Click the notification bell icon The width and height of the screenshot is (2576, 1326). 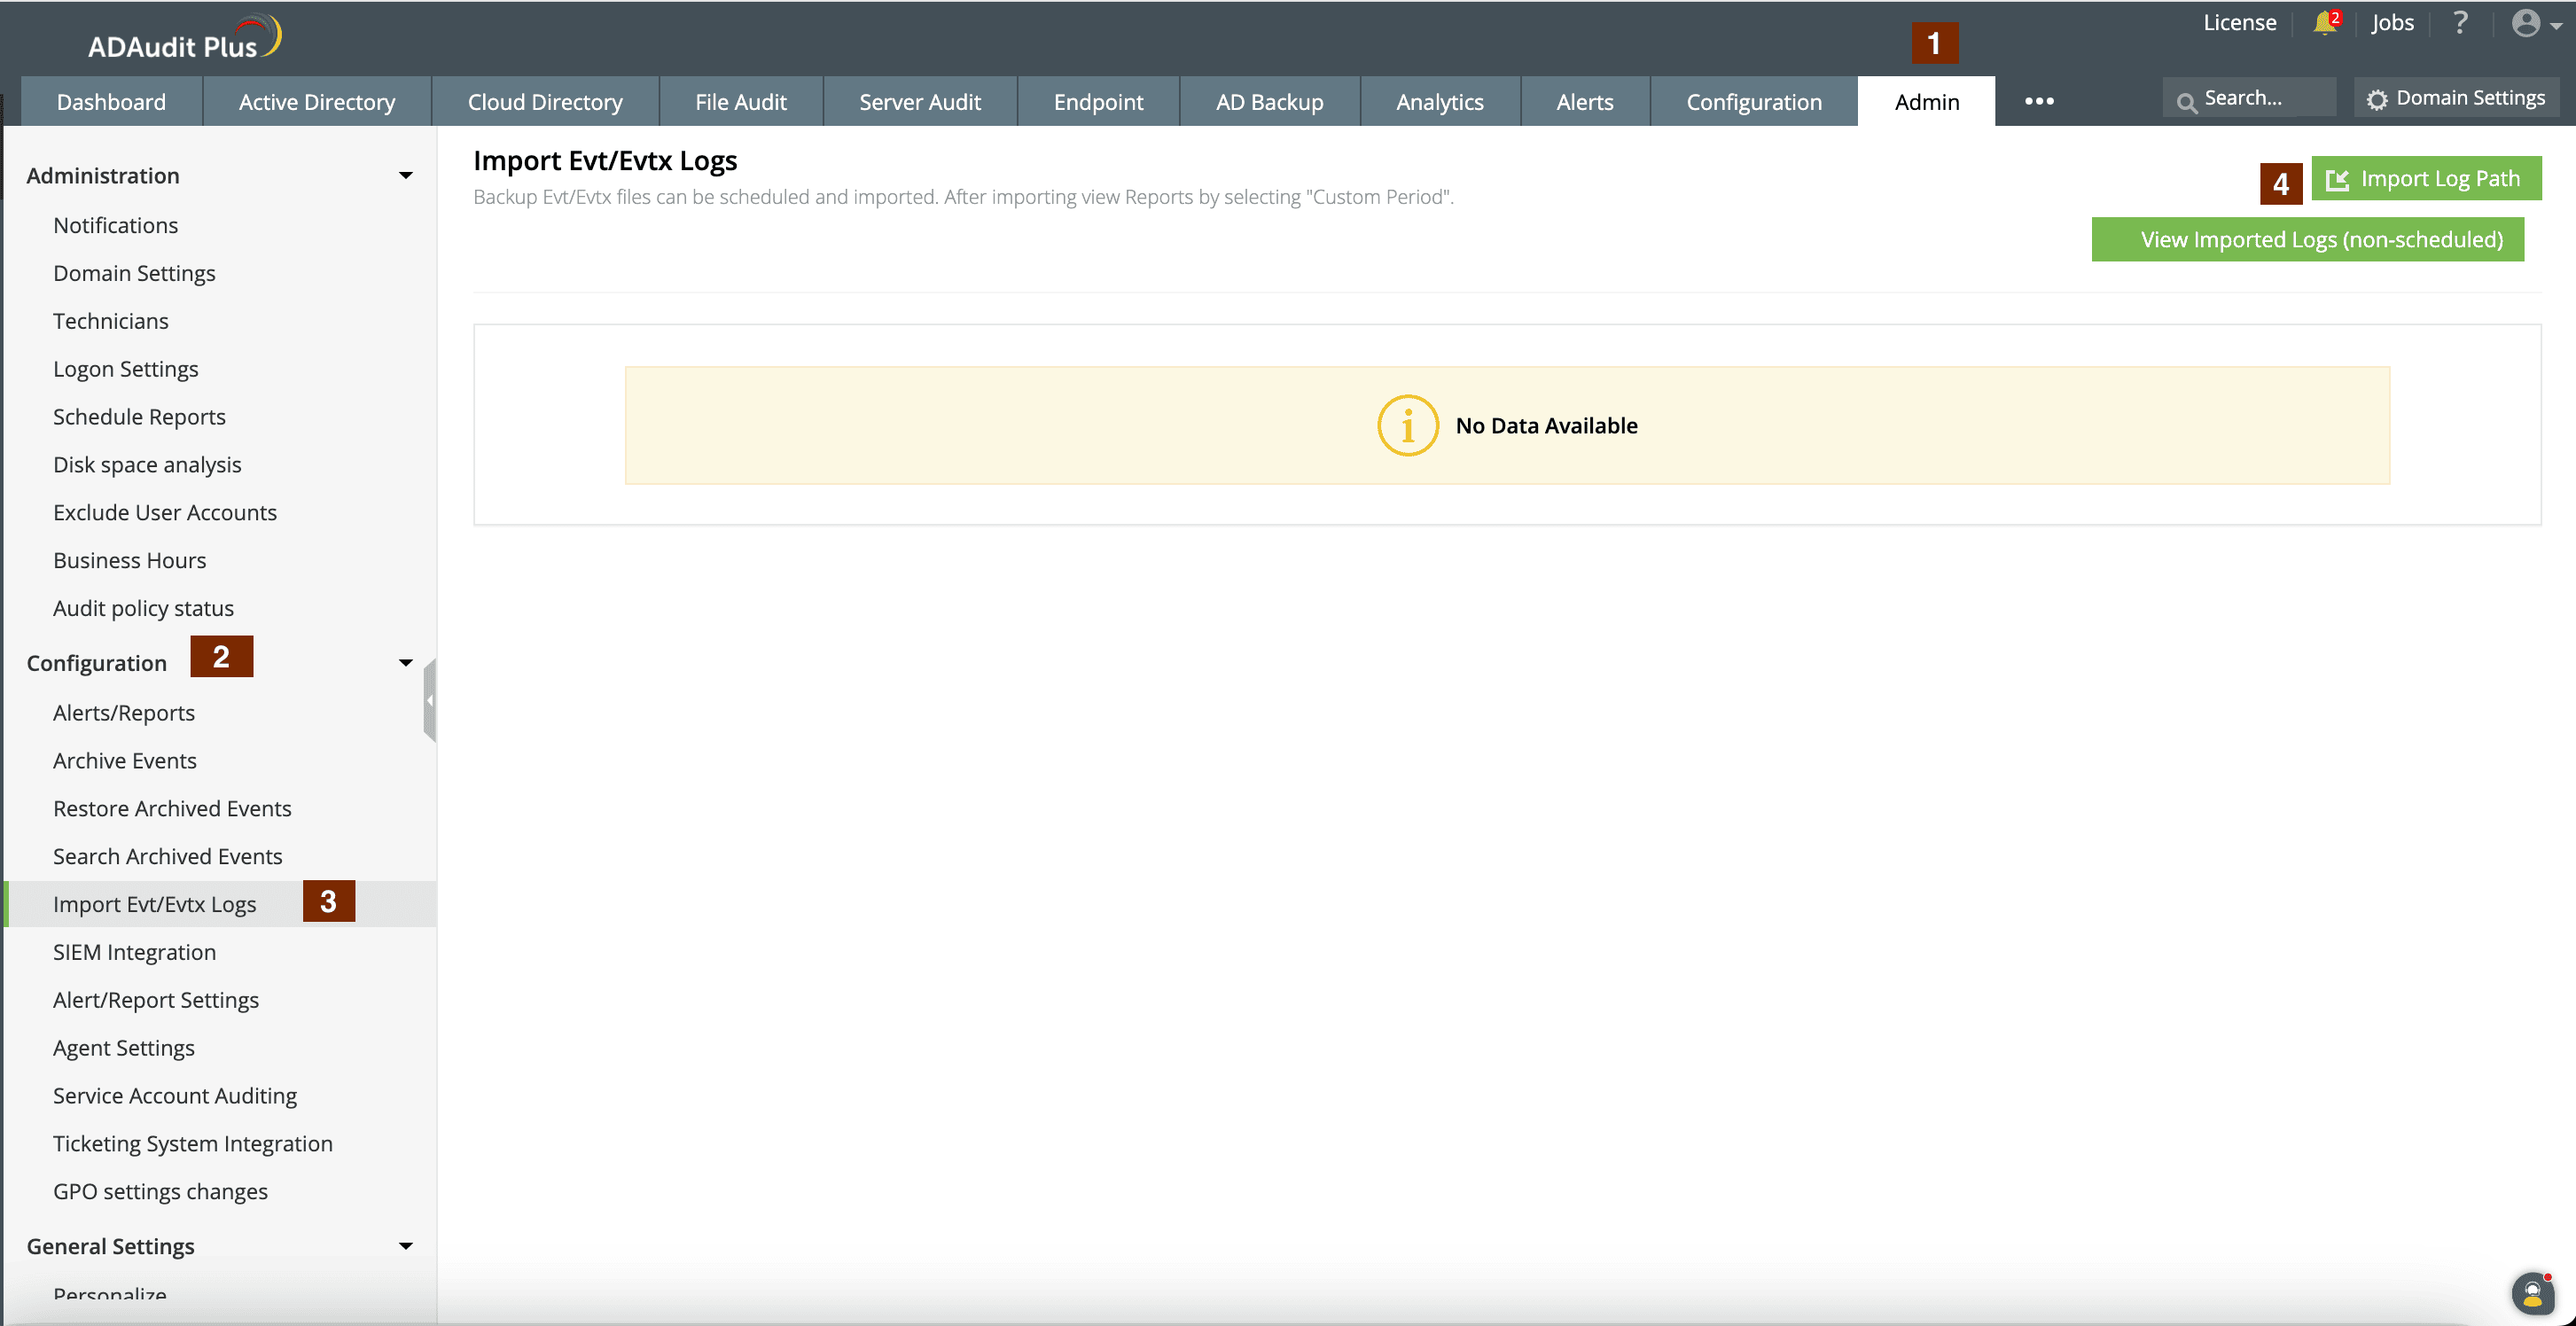[x=2324, y=23]
